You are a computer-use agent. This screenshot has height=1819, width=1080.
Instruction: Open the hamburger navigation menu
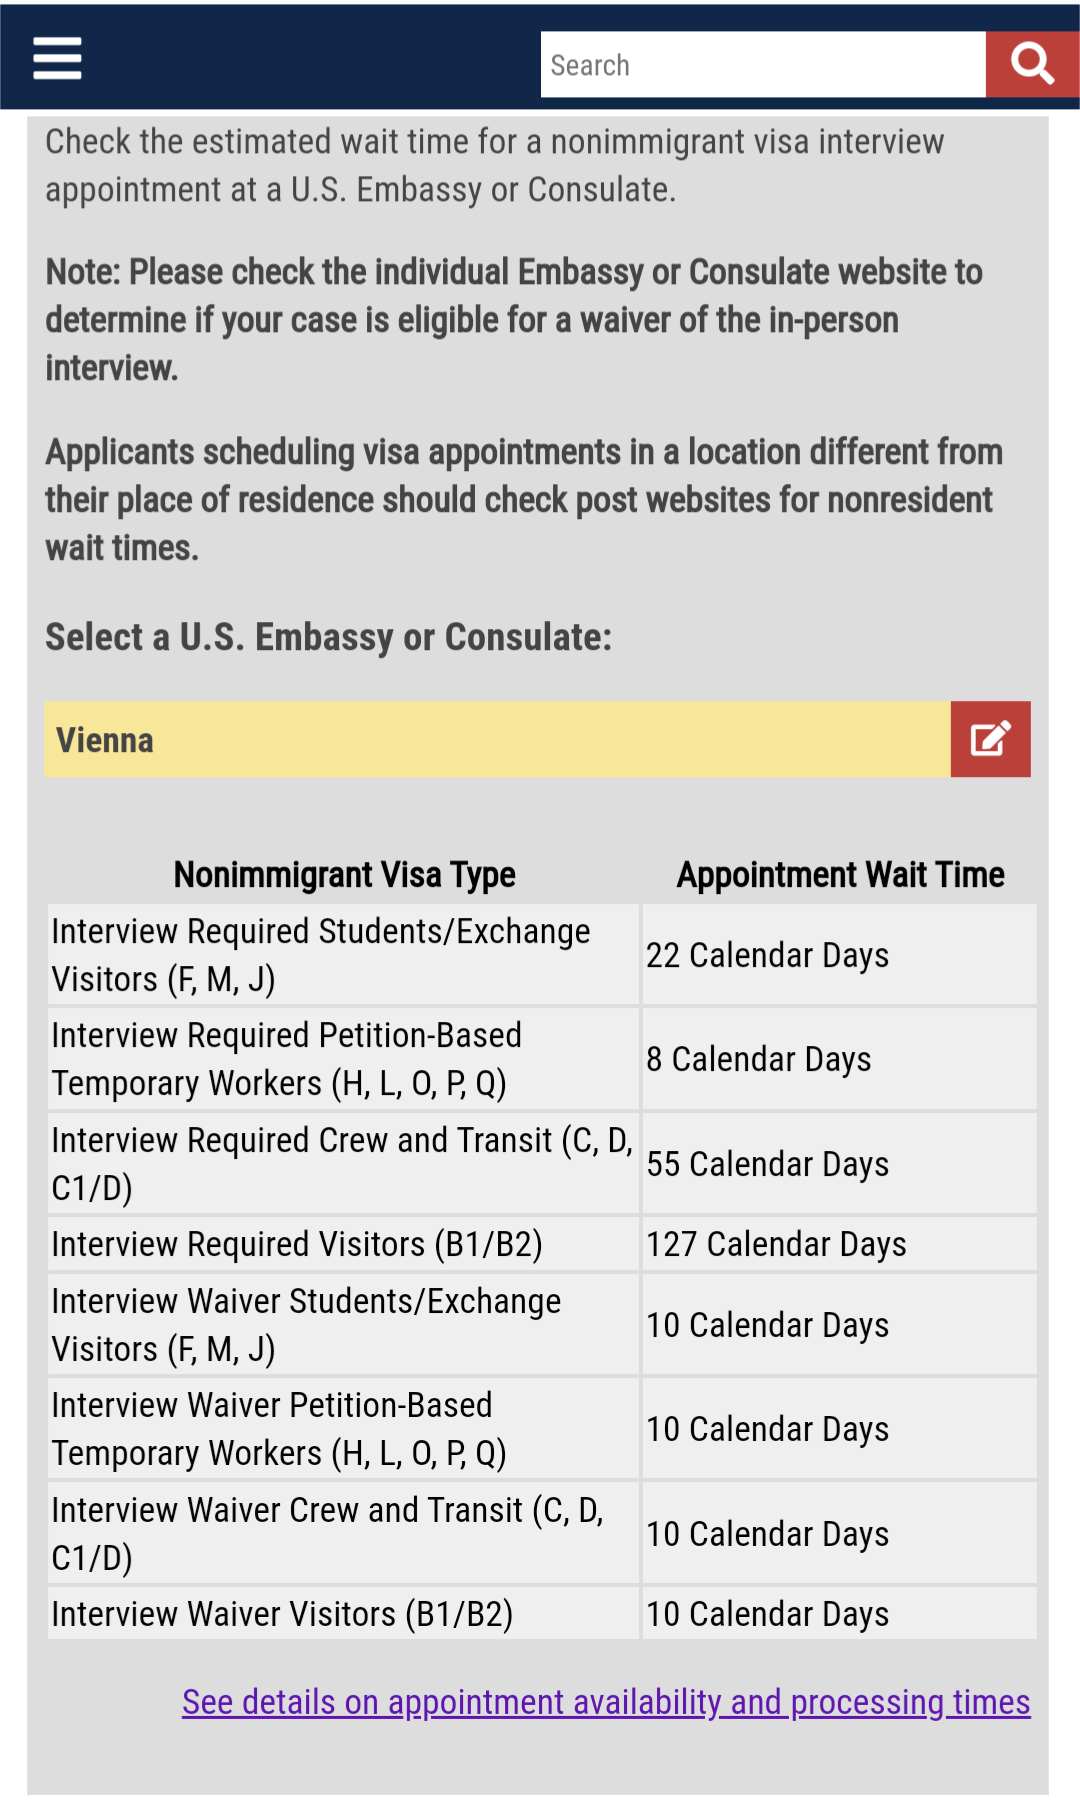coord(57,59)
